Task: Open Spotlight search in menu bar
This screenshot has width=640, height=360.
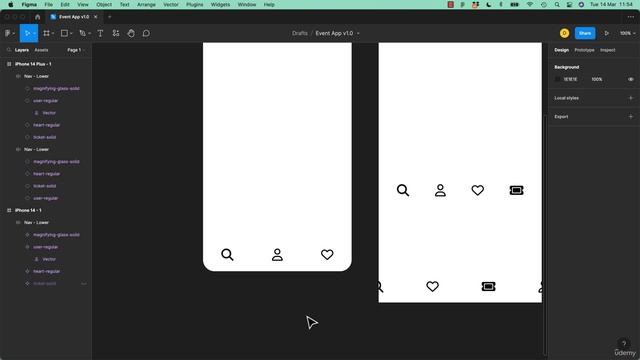Action: click(557, 4)
